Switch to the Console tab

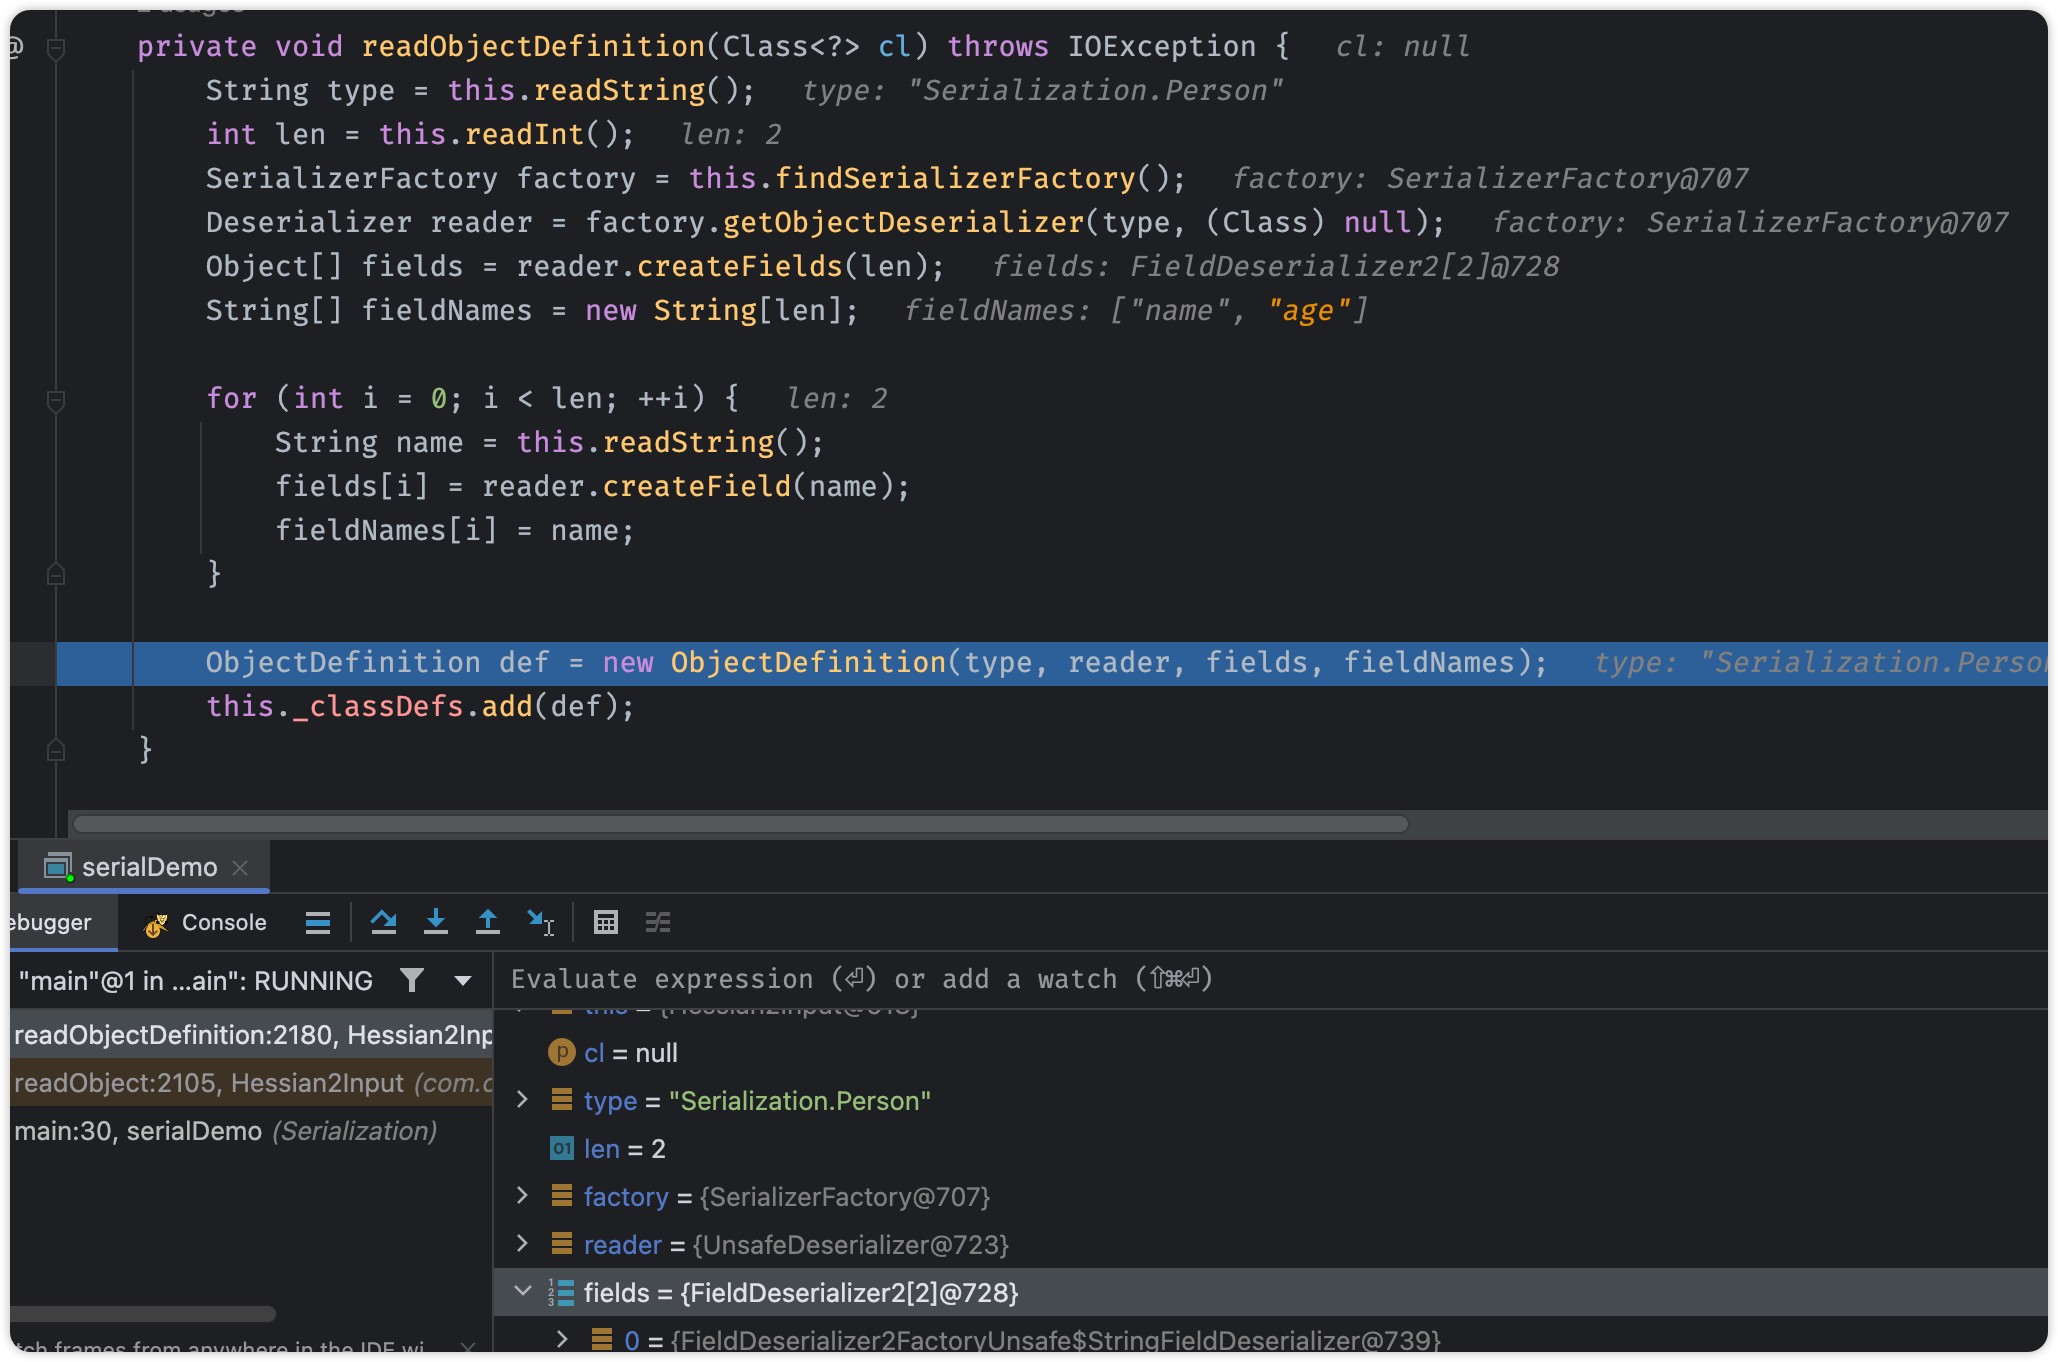tap(206, 922)
